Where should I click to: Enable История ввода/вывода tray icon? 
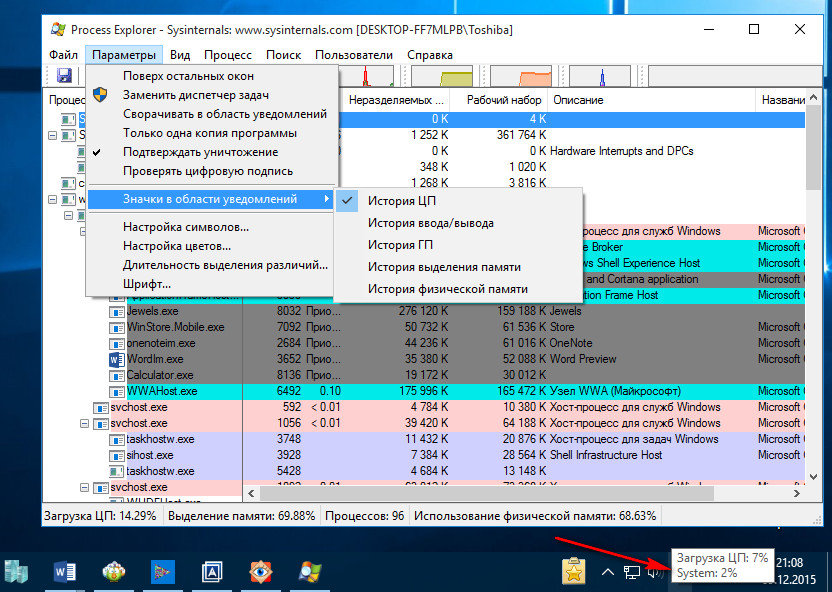pos(458,223)
